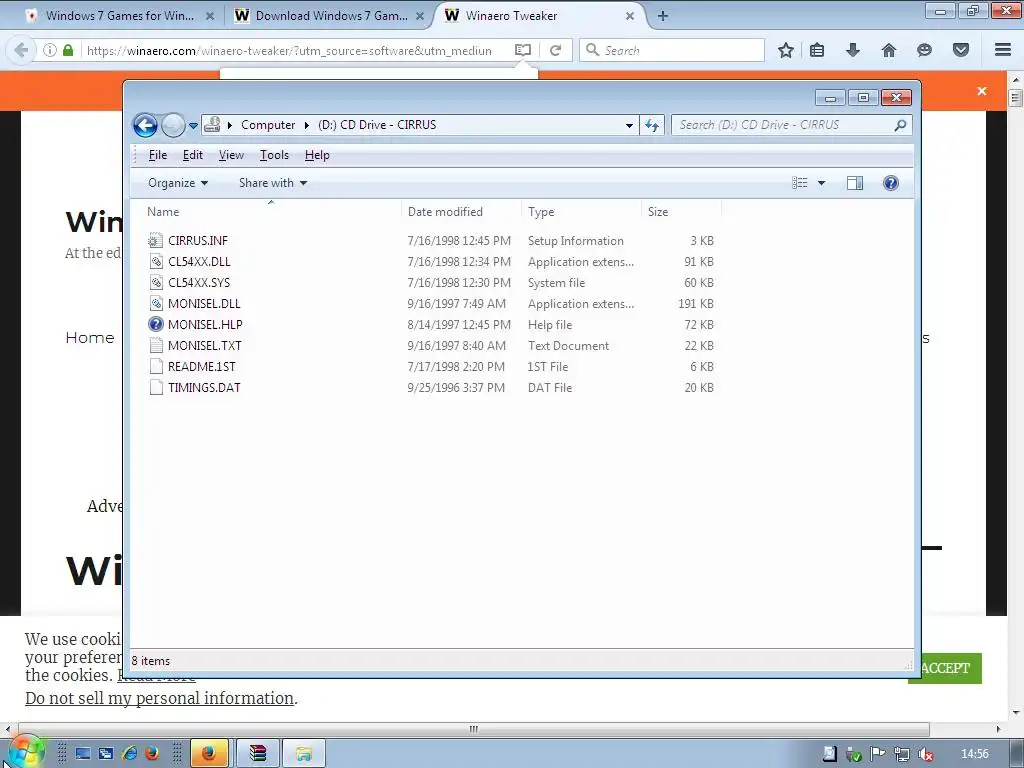Viewport: 1024px width, 768px height.
Task: Open the More view options arrow
Action: click(x=822, y=183)
